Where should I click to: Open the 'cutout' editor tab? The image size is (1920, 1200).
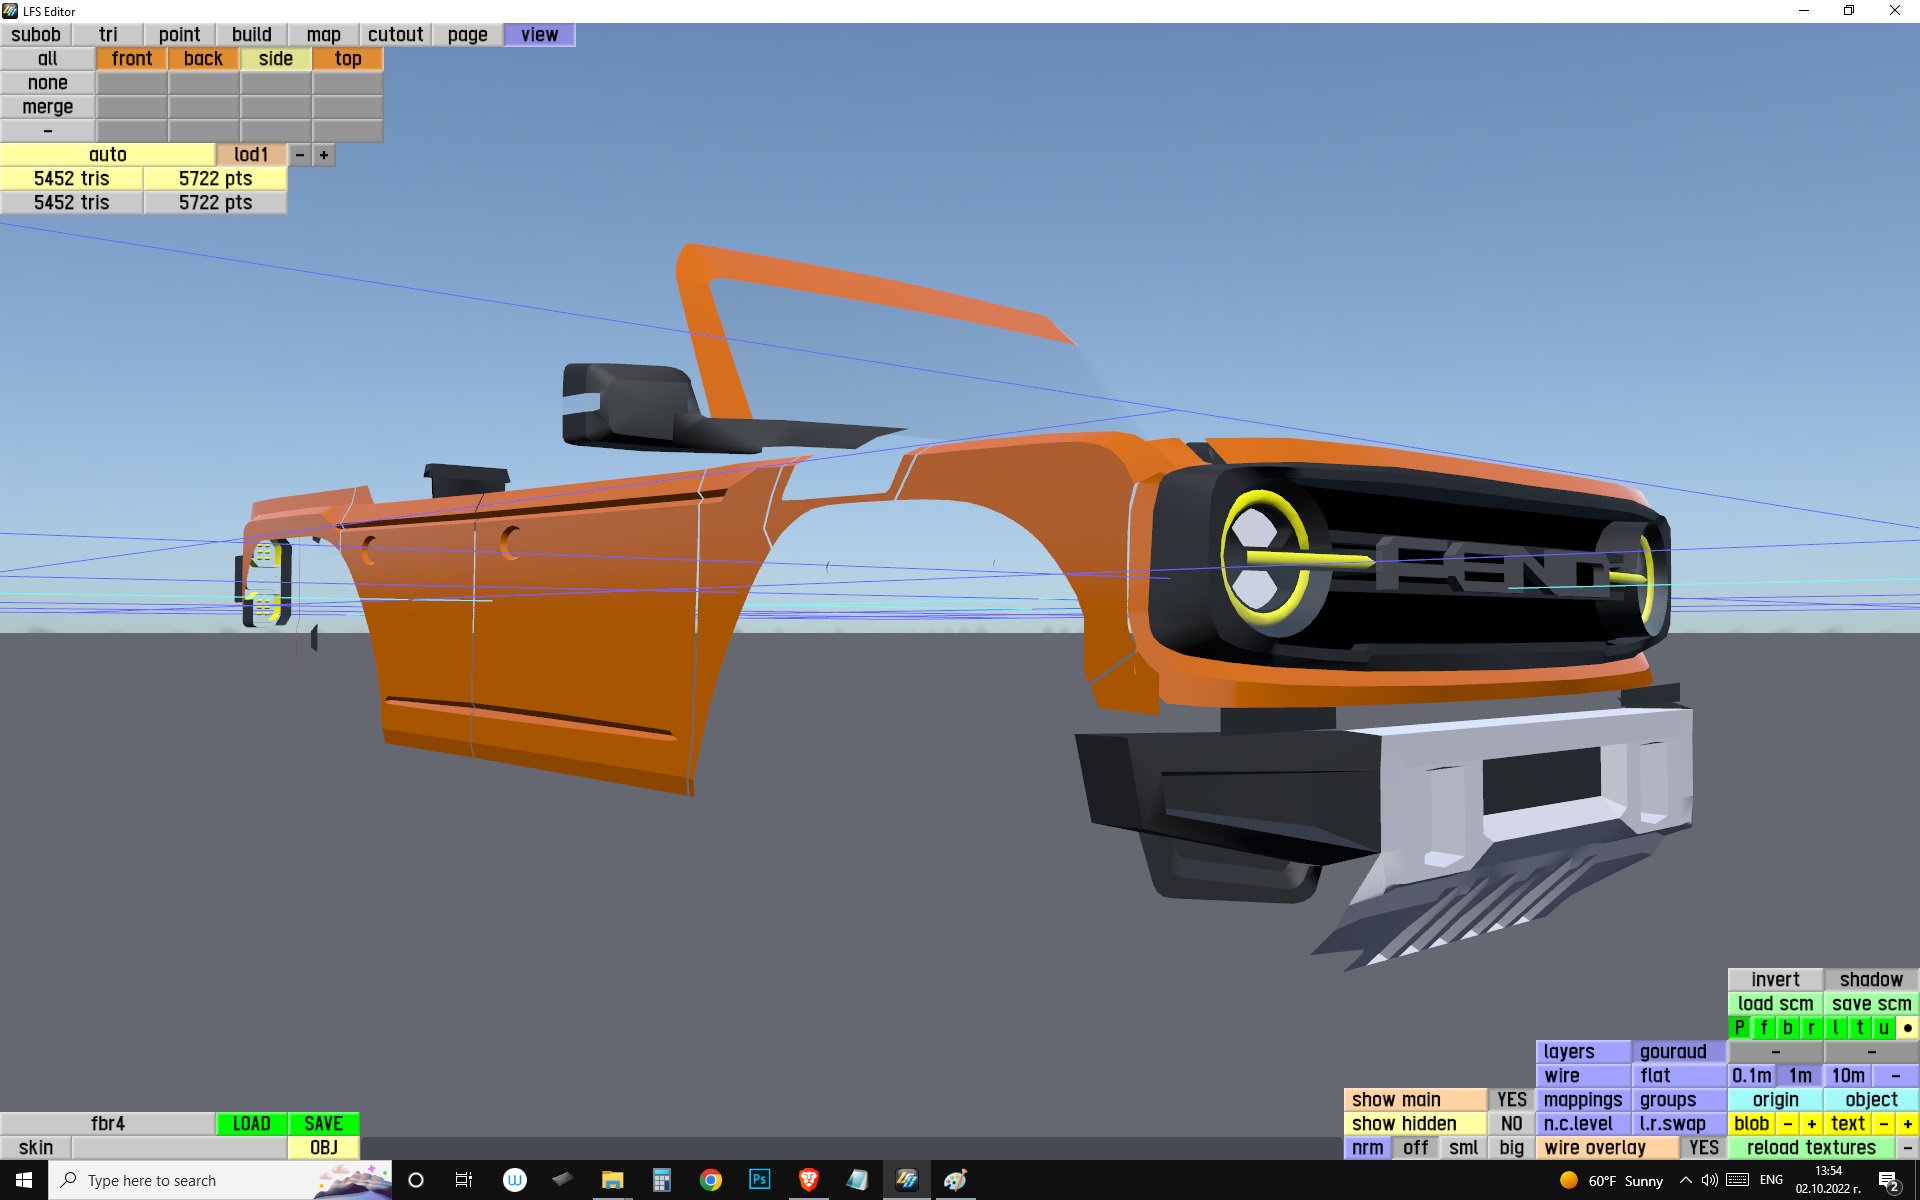pos(395,35)
